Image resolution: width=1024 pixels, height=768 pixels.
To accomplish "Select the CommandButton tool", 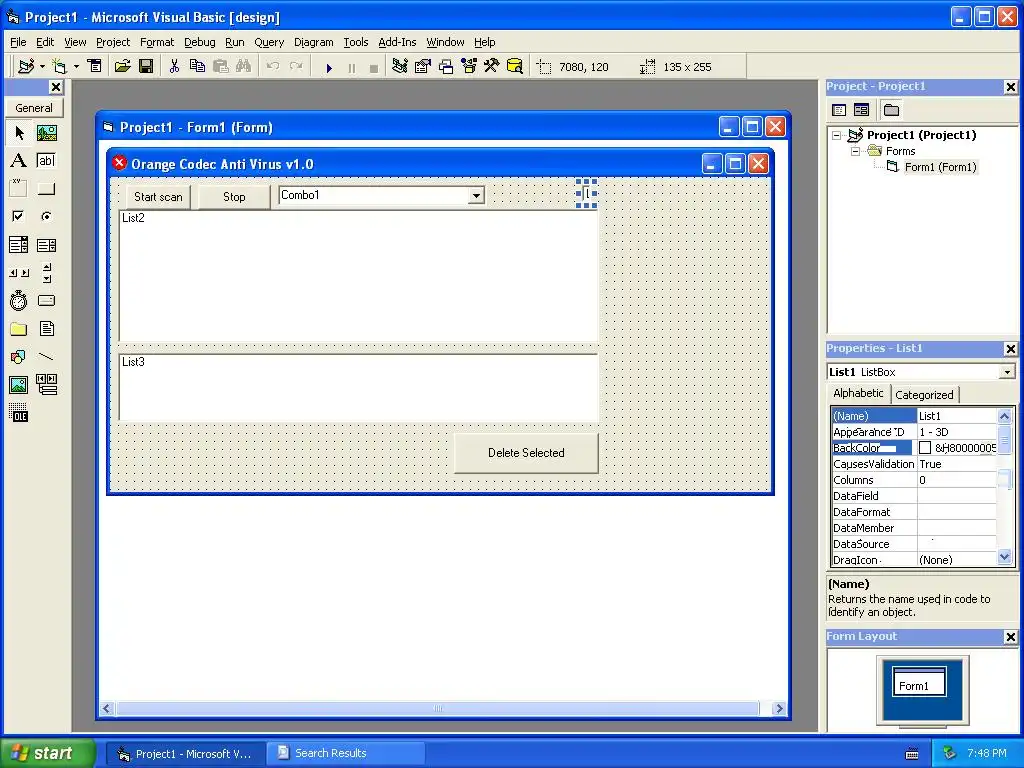I will (46, 189).
